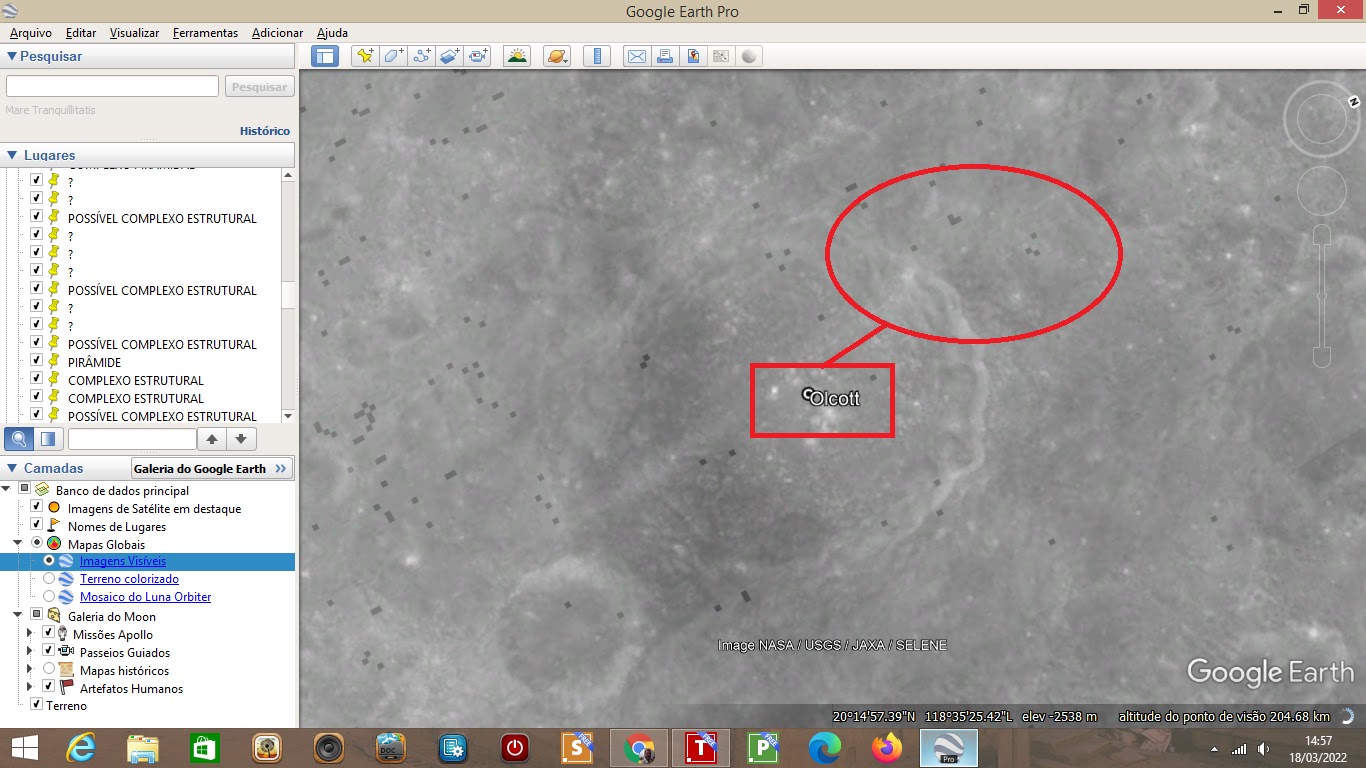Toggle Artefatos Humanos checkbox
The image size is (1366, 768).
tap(49, 688)
